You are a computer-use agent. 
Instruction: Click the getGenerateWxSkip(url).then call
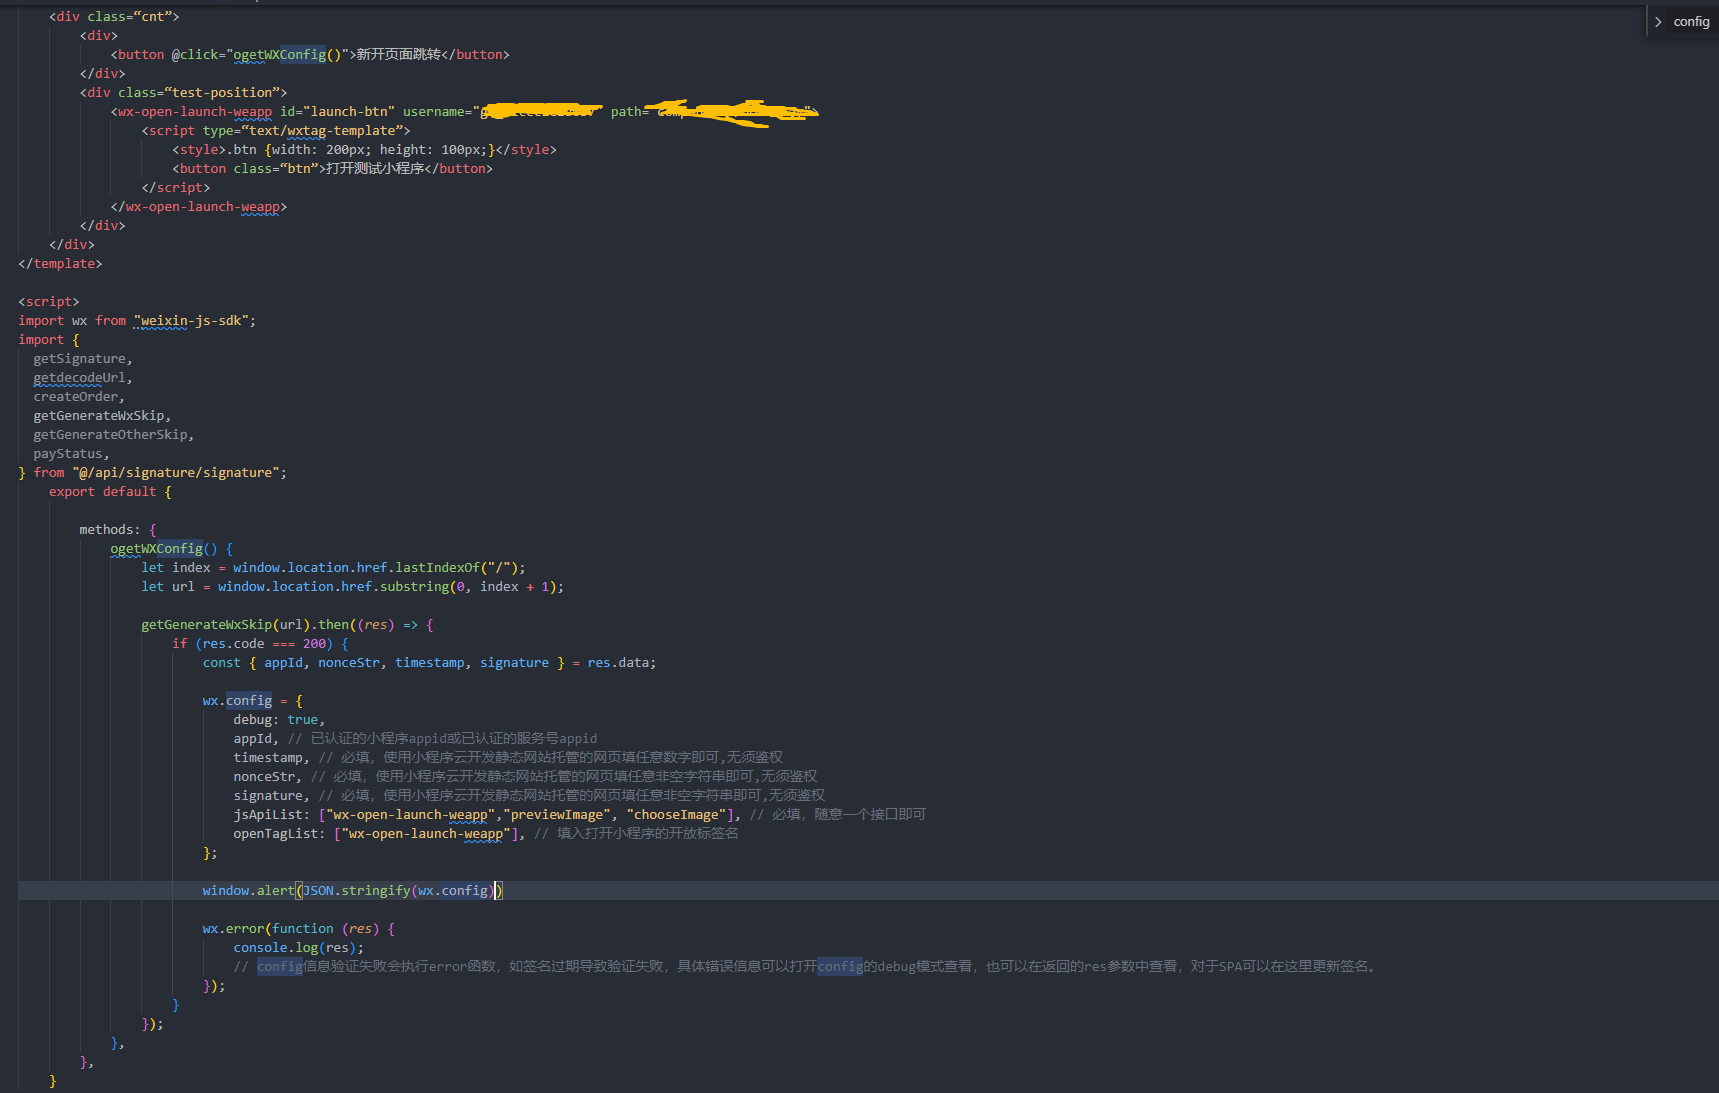pos(245,625)
